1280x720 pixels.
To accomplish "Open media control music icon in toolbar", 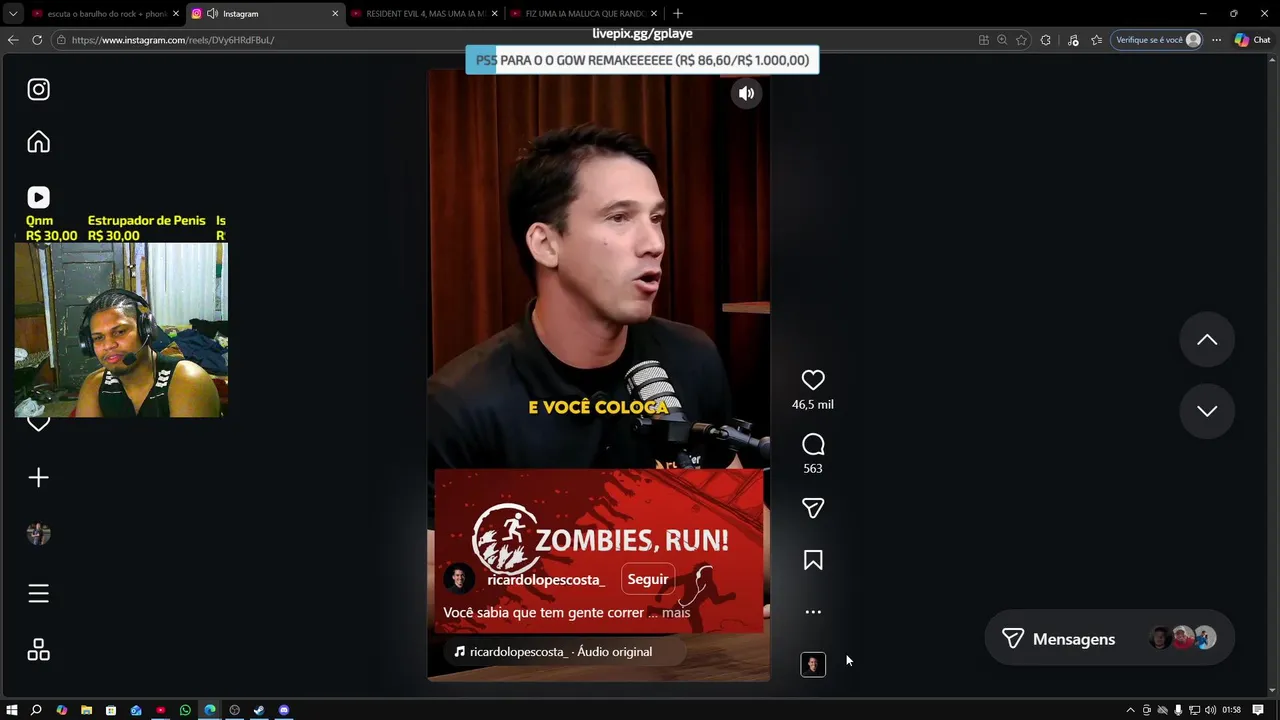I will [1073, 40].
